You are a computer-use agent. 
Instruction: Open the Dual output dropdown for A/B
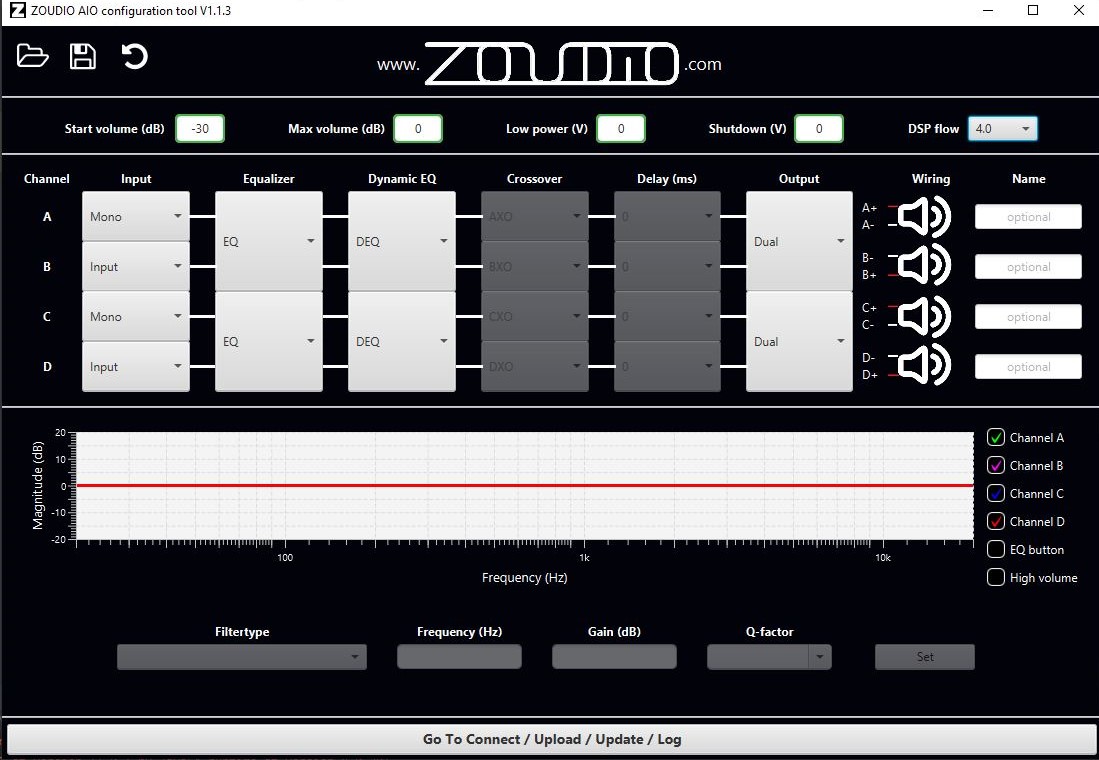point(799,241)
